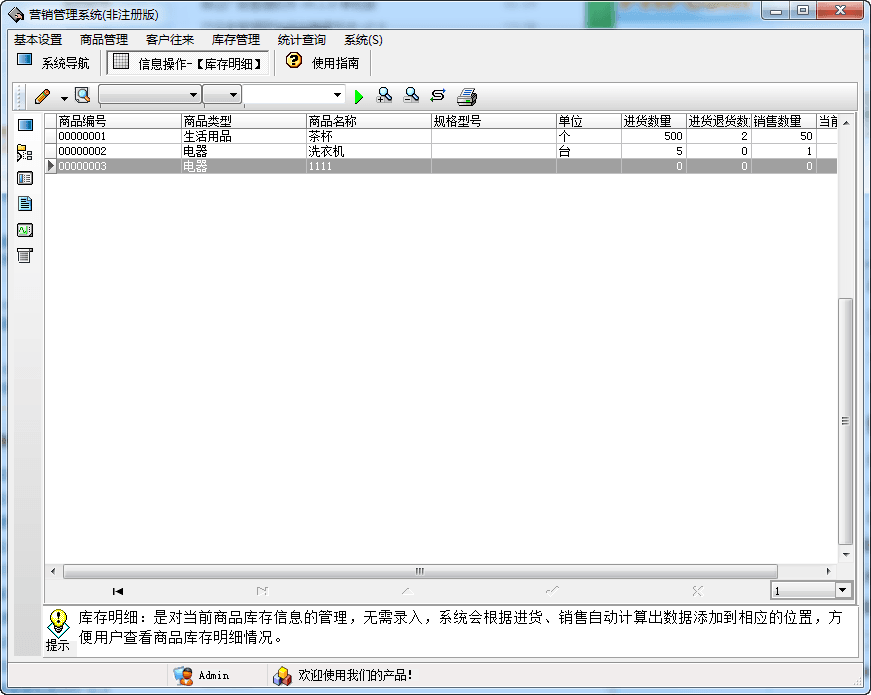Click the blue document sidebar icon
871x695 pixels.
point(25,204)
